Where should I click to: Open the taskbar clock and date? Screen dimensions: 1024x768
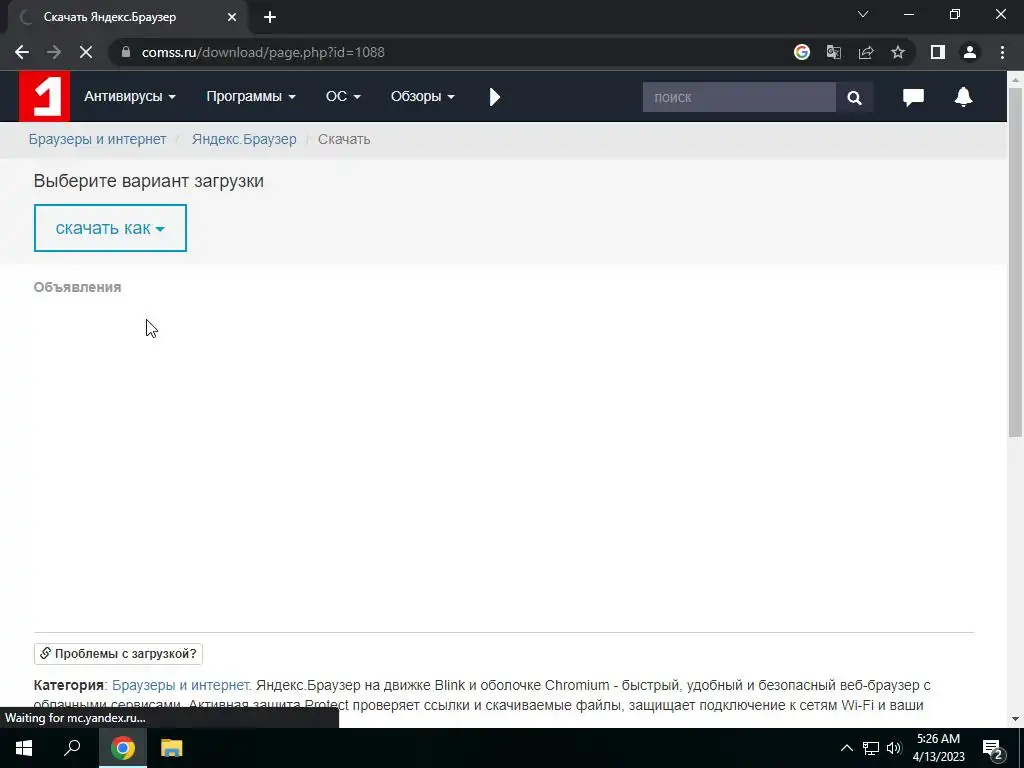(938, 748)
